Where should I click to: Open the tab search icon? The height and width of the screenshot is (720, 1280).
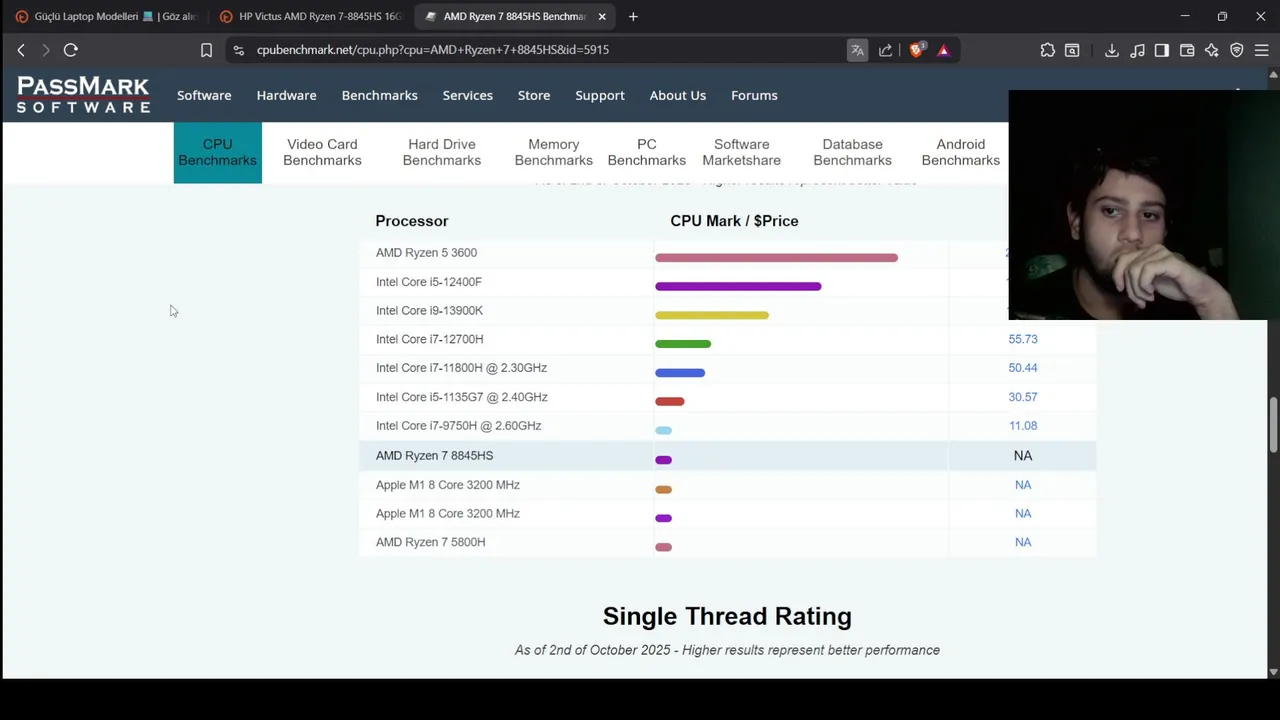click(1072, 50)
